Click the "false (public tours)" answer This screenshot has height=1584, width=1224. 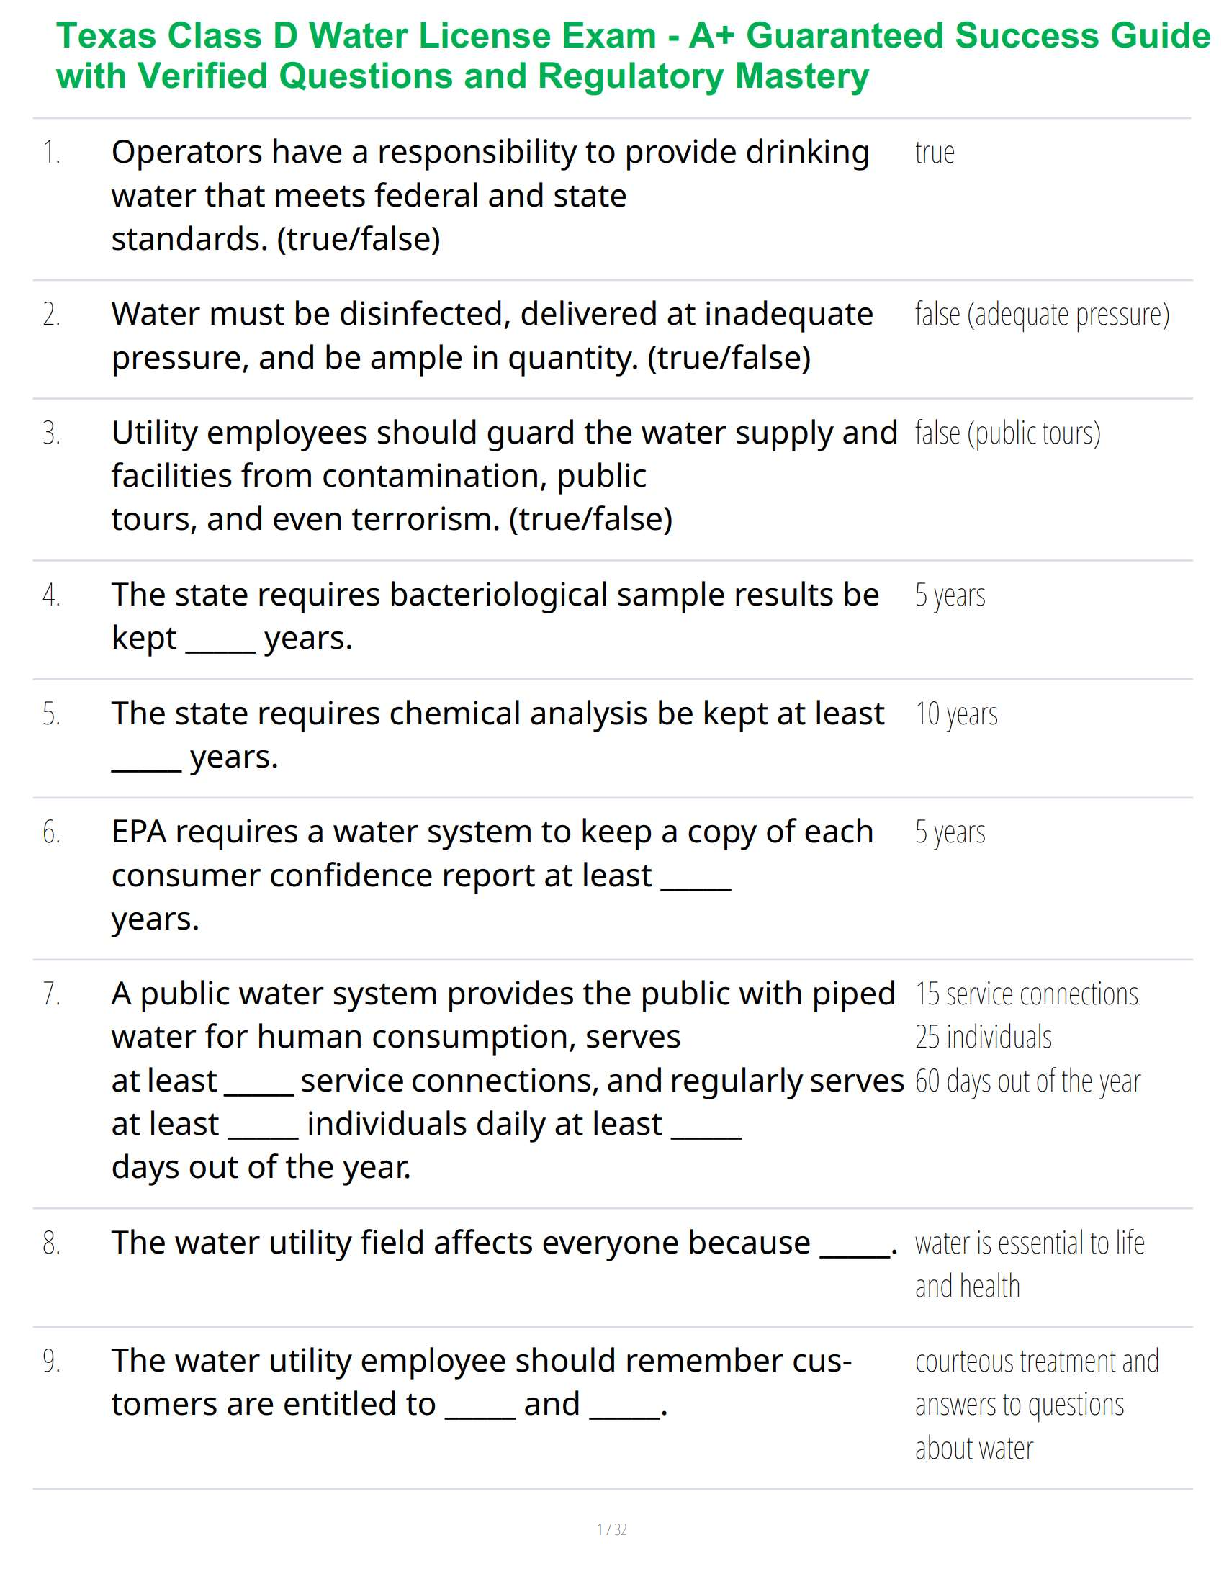click(1007, 434)
